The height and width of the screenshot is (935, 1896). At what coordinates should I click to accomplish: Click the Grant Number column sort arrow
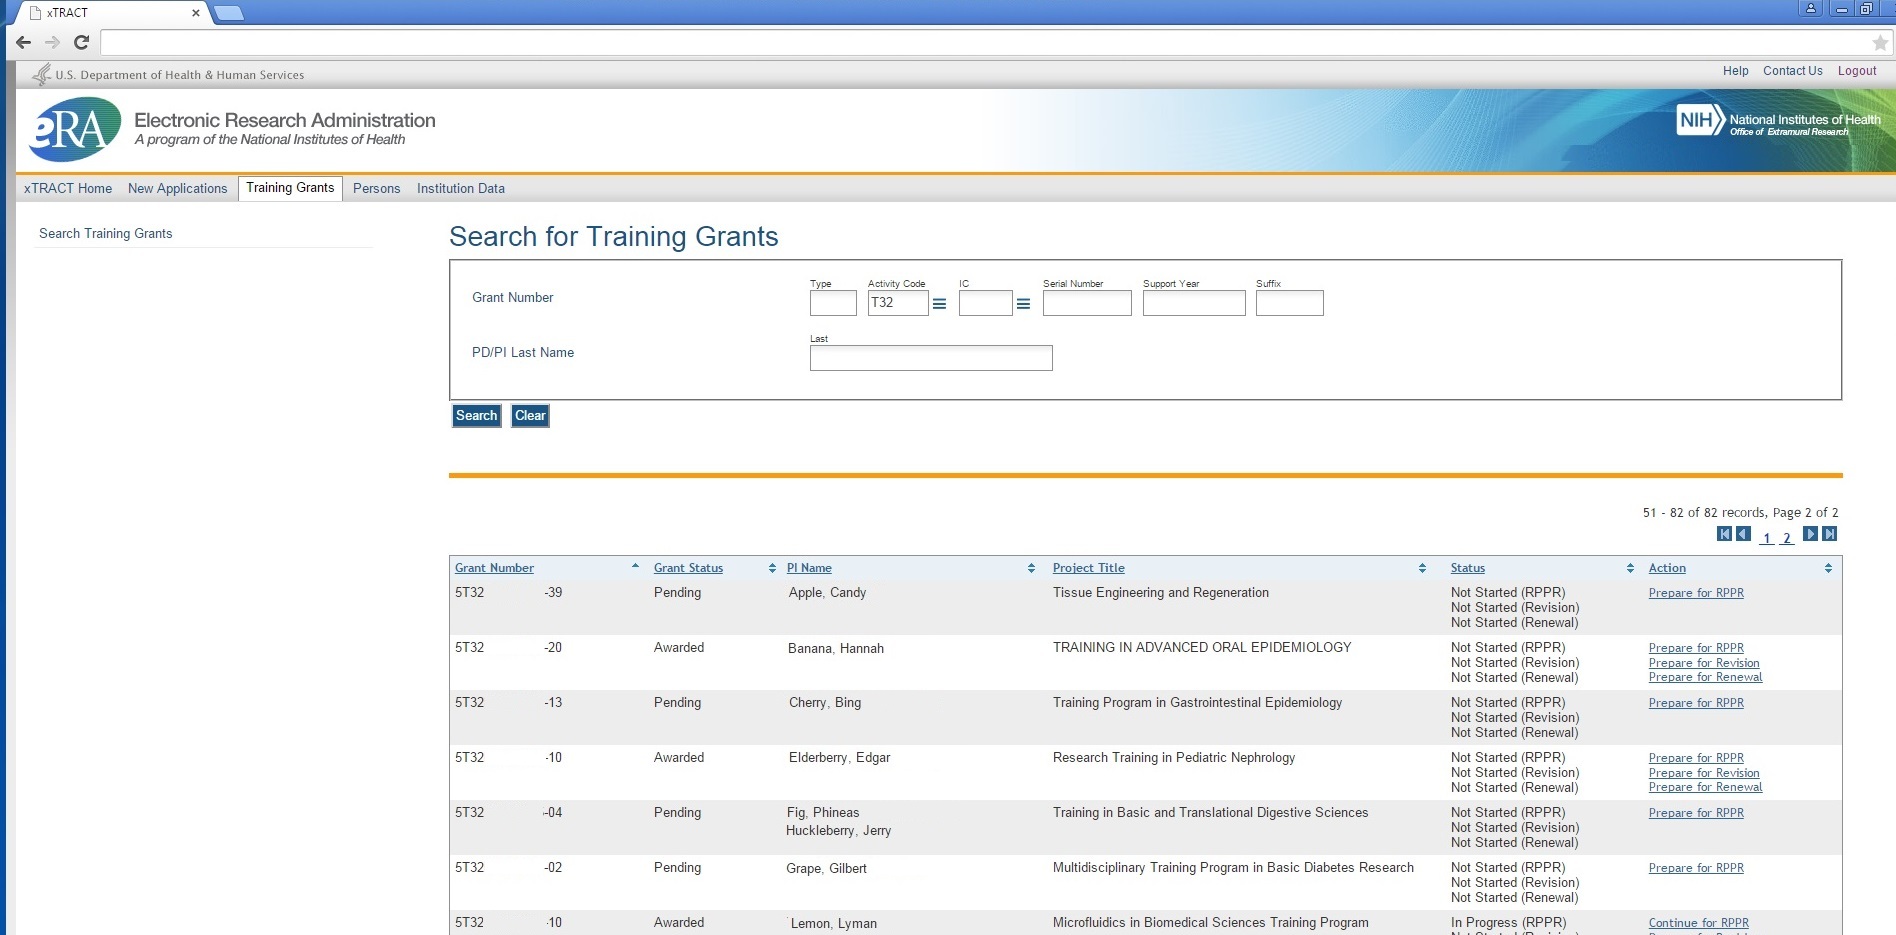pos(635,567)
